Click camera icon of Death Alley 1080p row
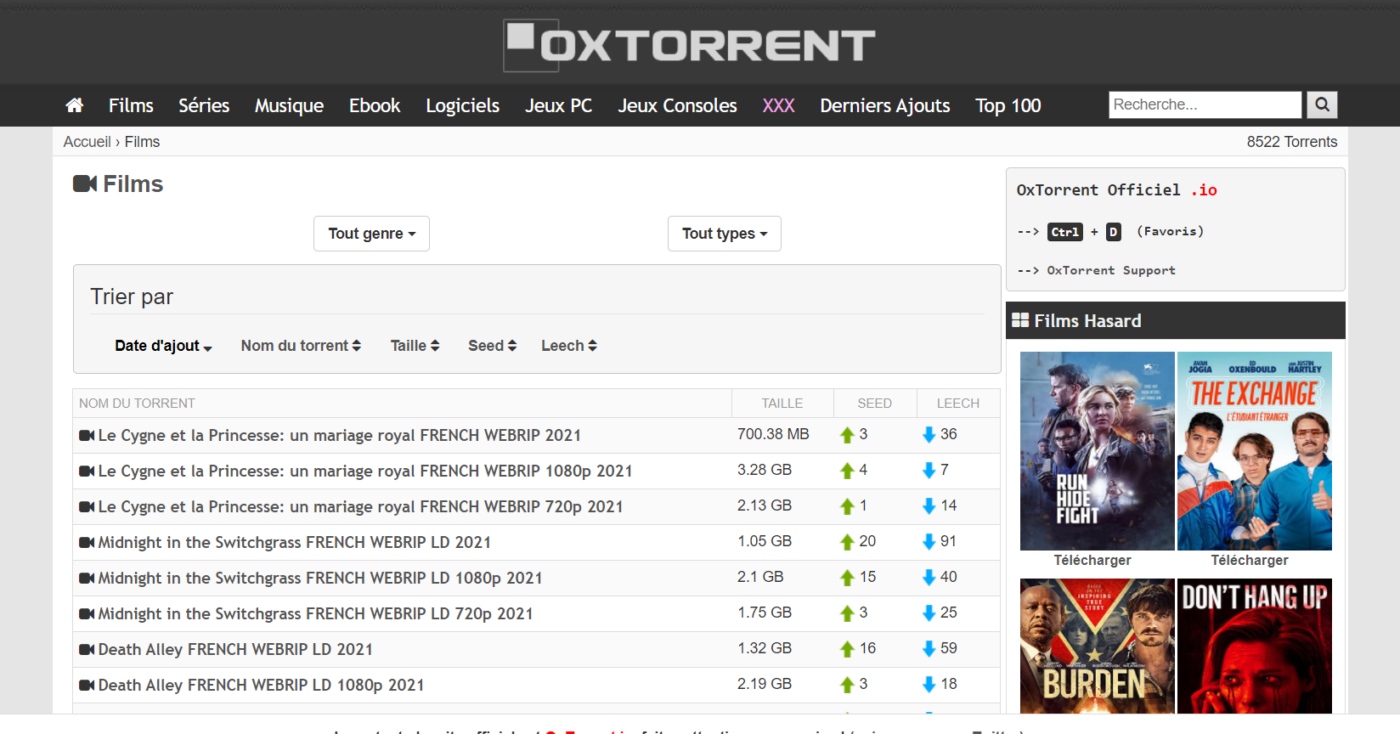This screenshot has width=1400, height=734. [86, 685]
